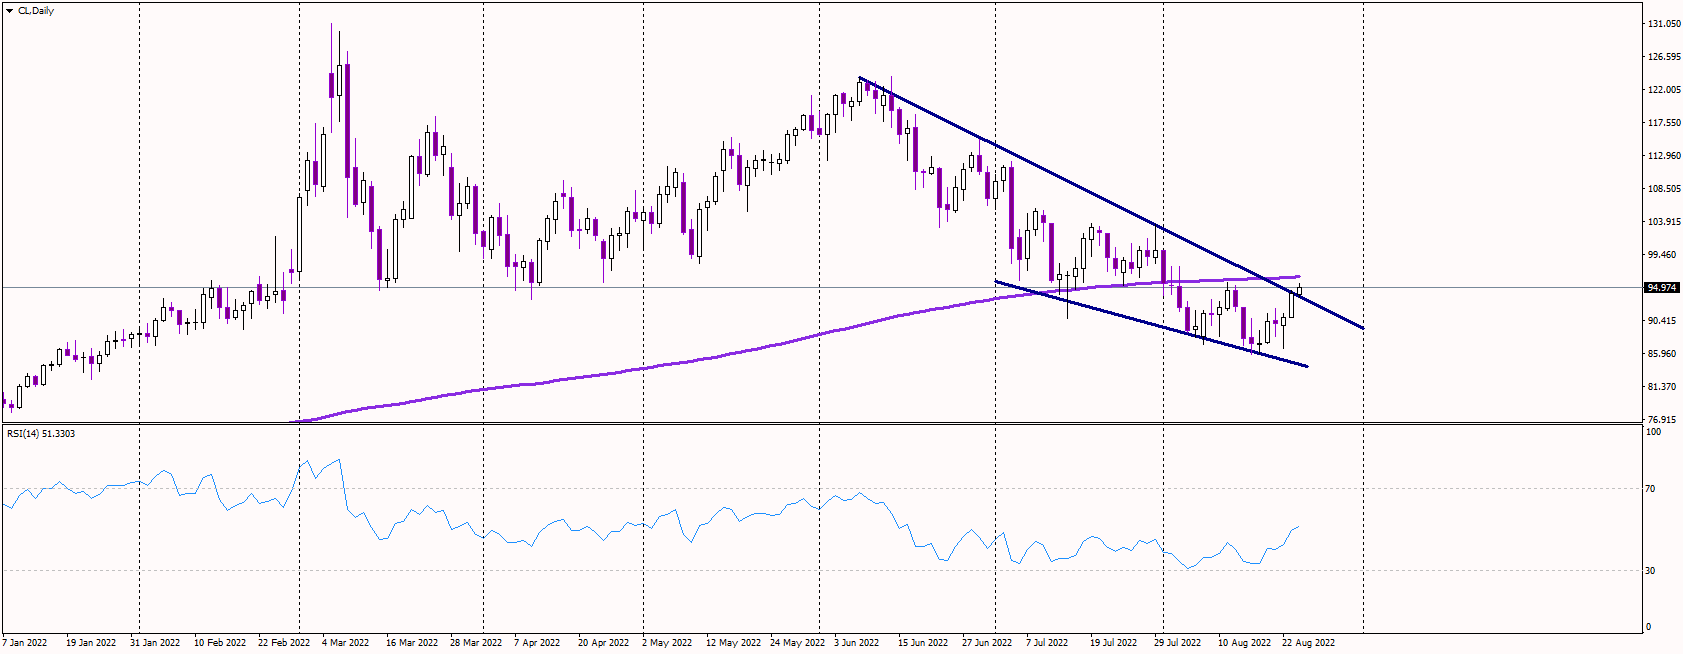Select the 108.505 price axis label
Viewport: 1683px width, 654px height.
click(1664, 189)
